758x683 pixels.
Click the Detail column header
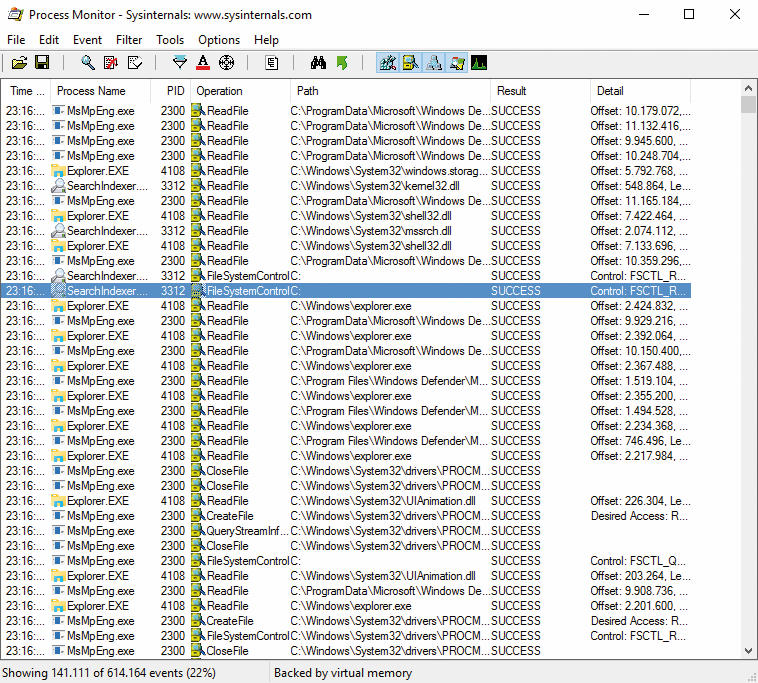click(640, 91)
